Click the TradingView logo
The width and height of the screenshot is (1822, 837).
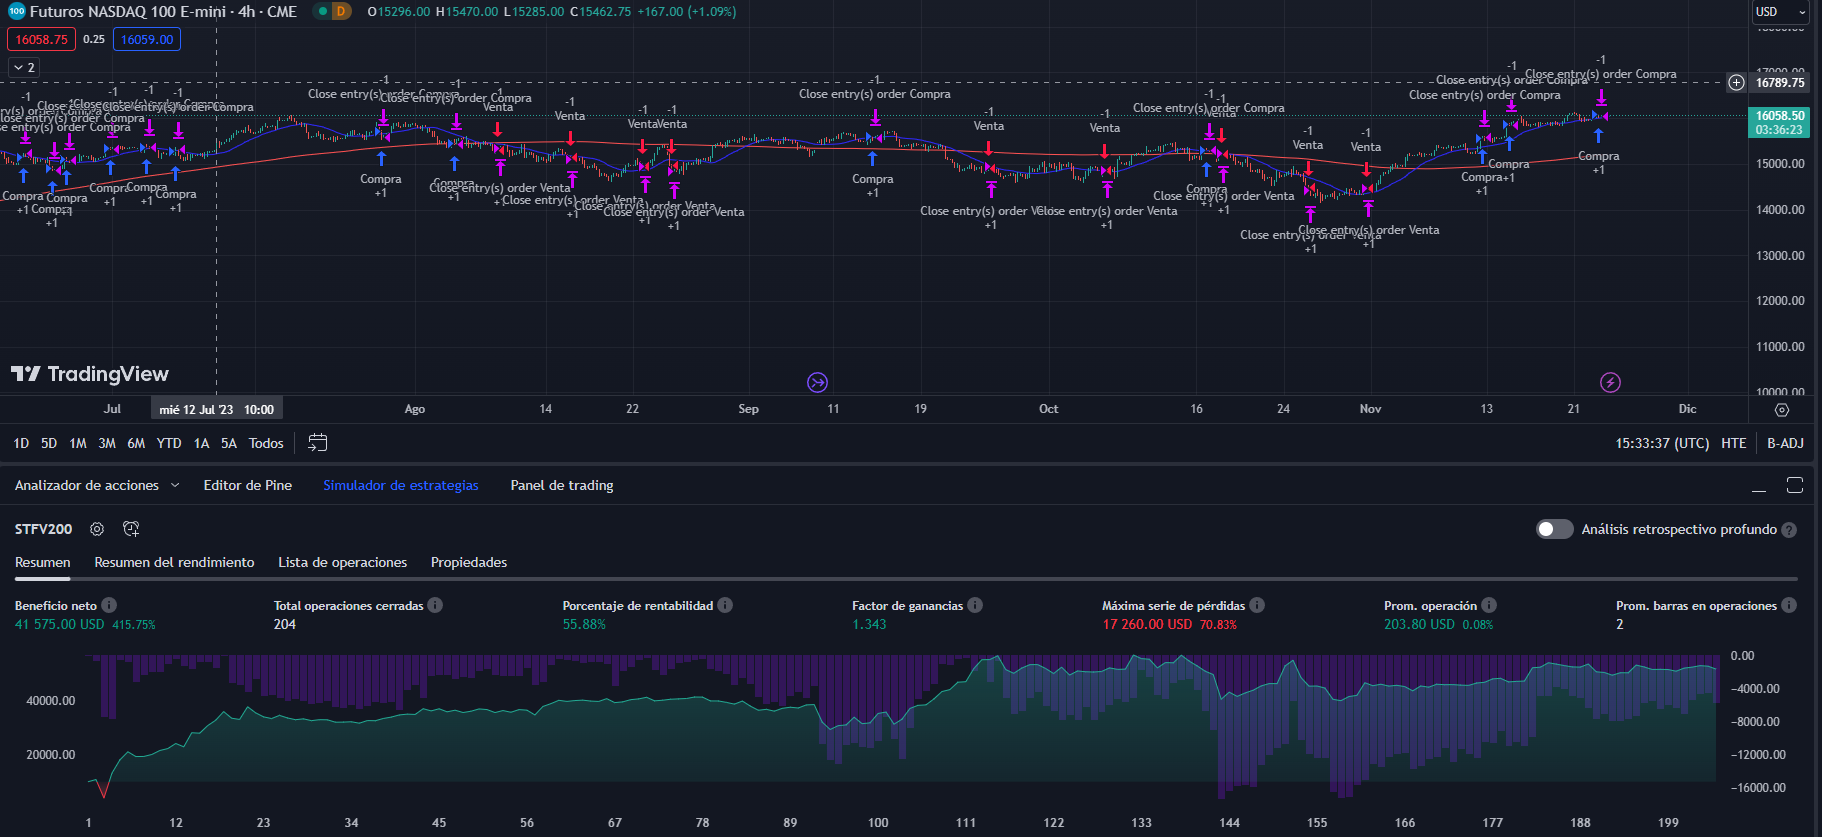[x=90, y=374]
